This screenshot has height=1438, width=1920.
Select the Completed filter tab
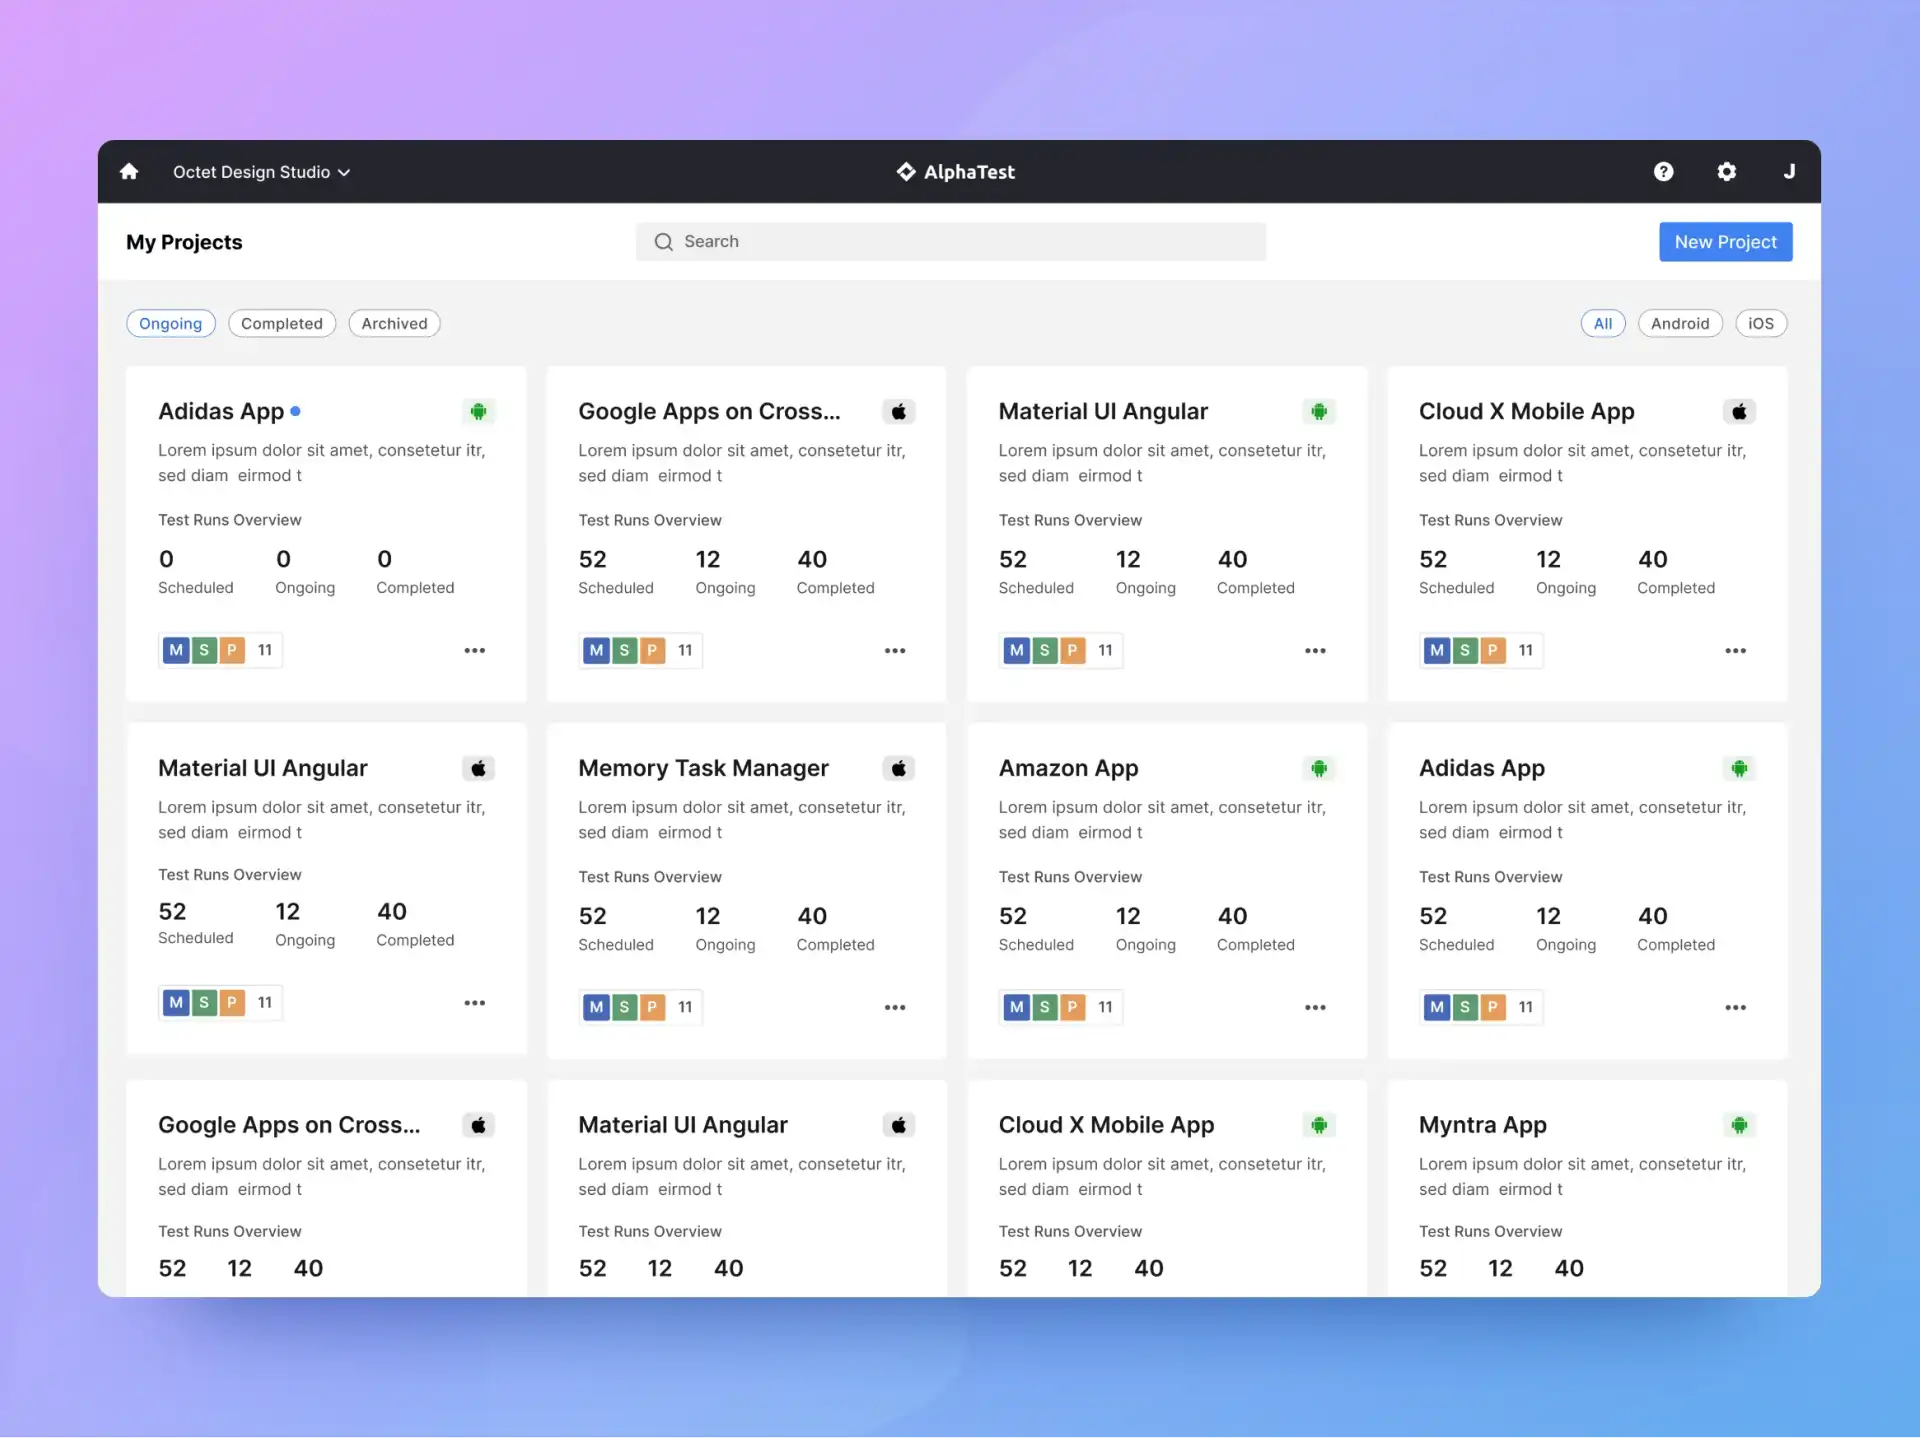pyautogui.click(x=282, y=323)
